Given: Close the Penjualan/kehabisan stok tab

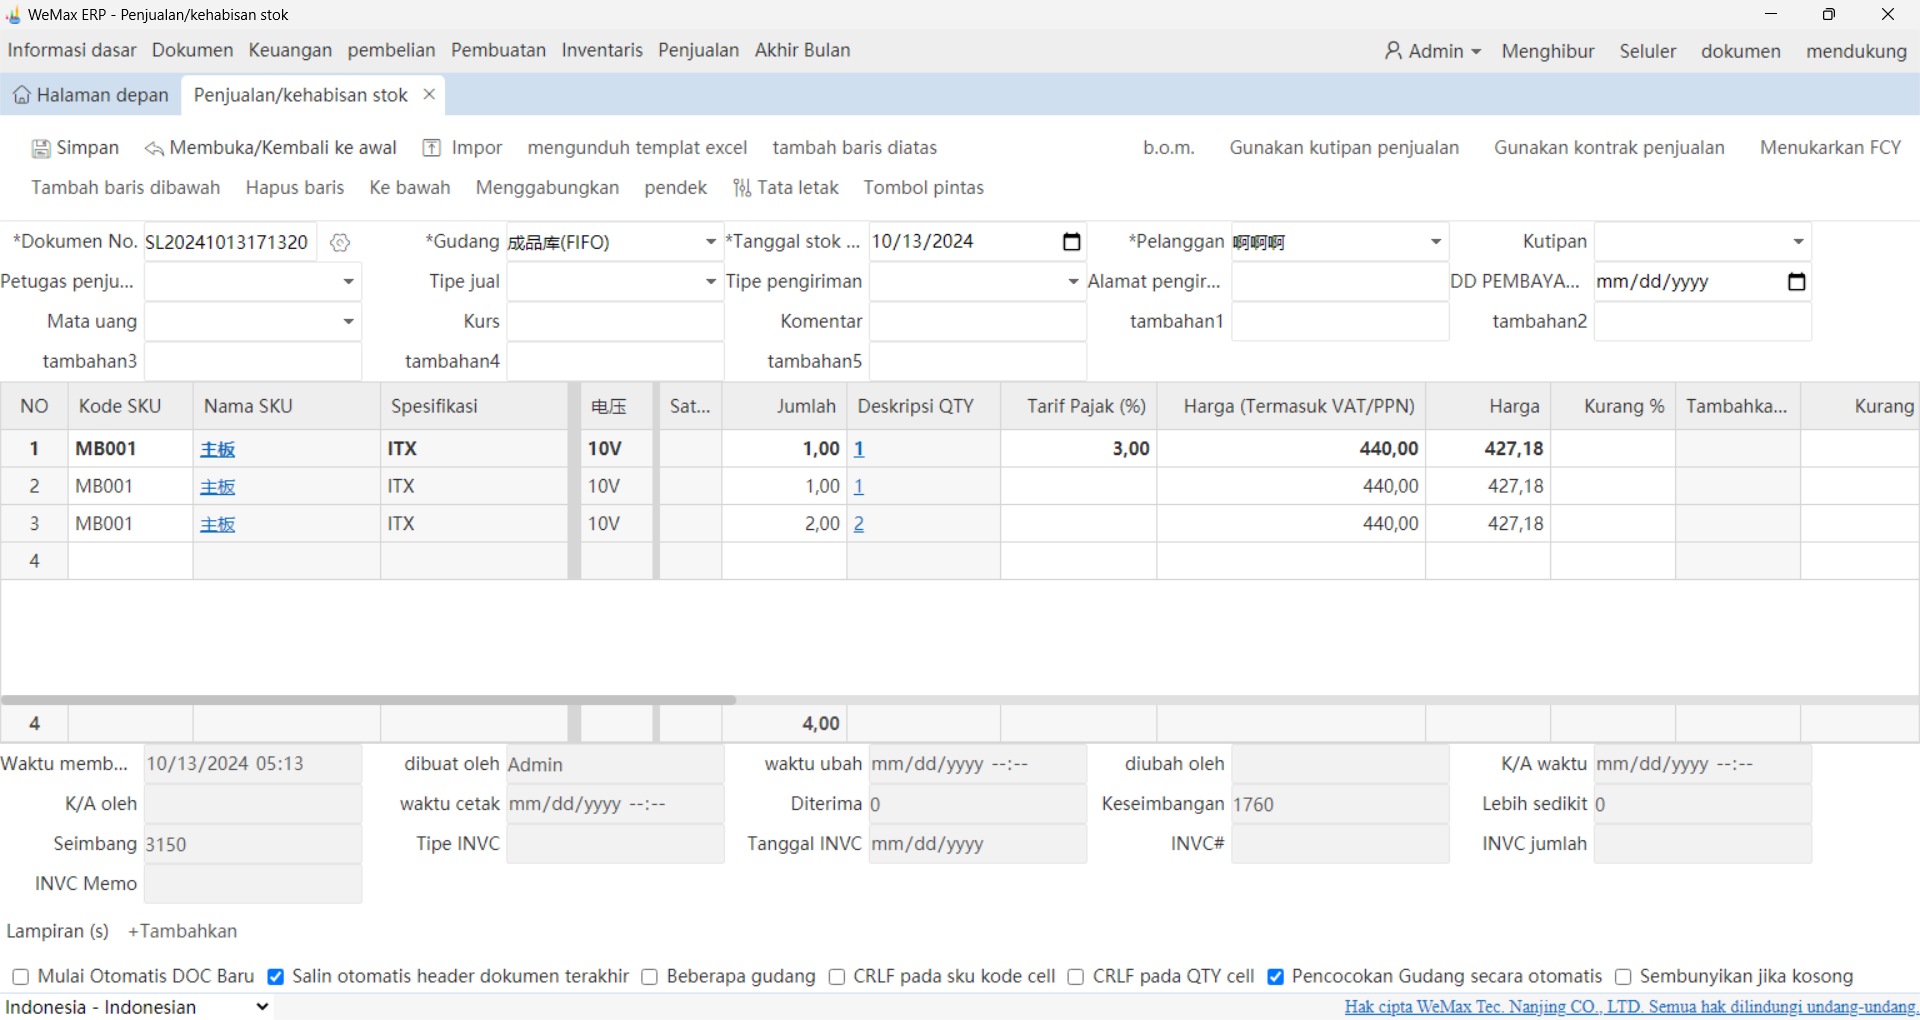Looking at the screenshot, I should pyautogui.click(x=429, y=94).
